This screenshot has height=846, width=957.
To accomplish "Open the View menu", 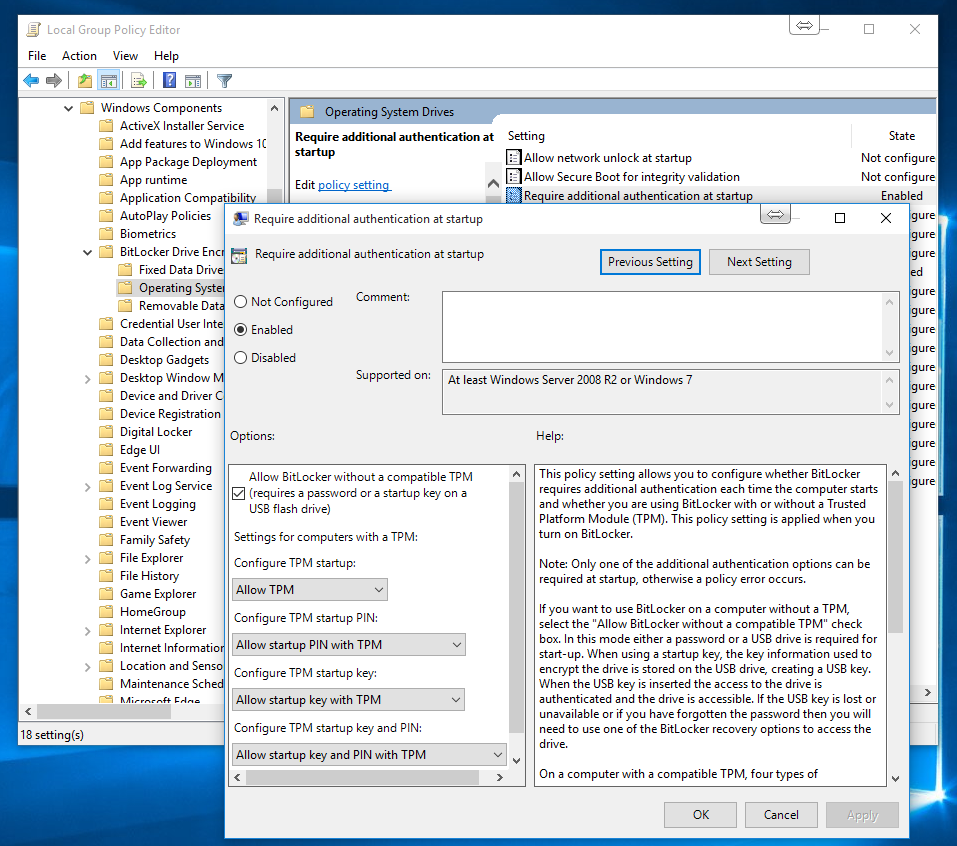I will (x=125, y=56).
